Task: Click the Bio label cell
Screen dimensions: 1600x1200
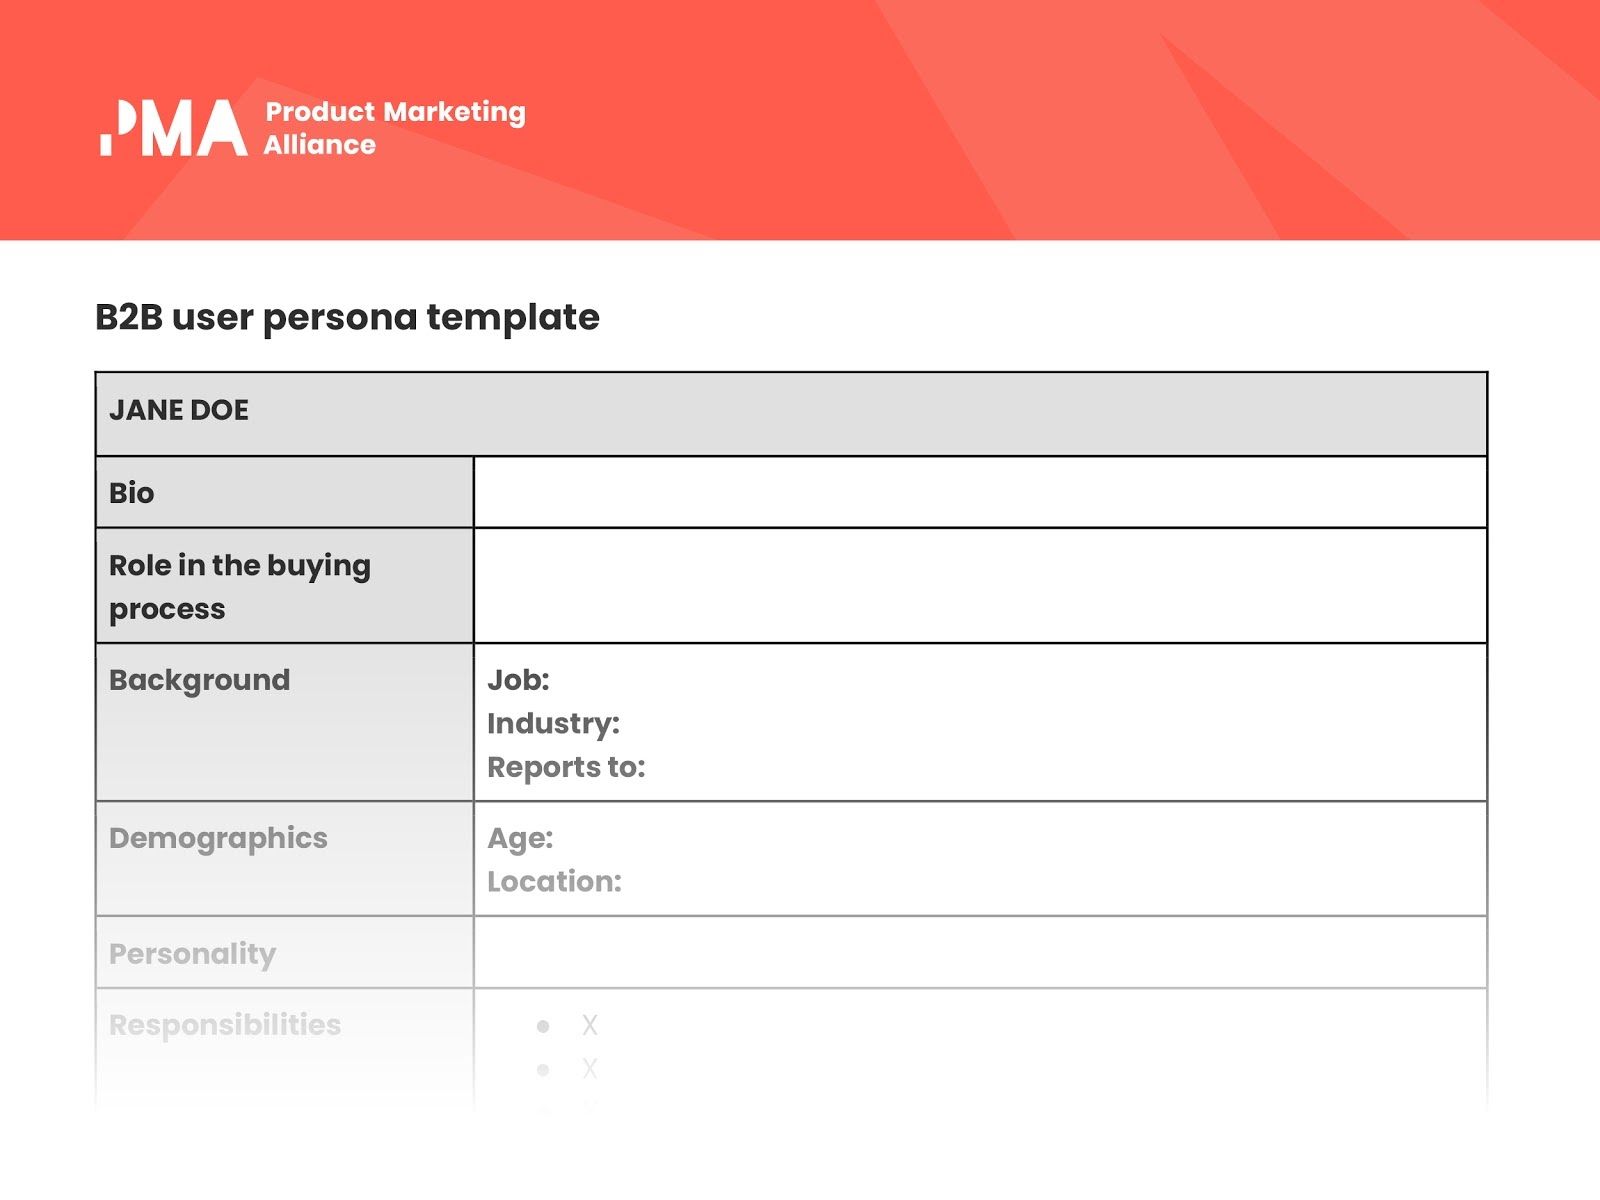Action: (285, 492)
